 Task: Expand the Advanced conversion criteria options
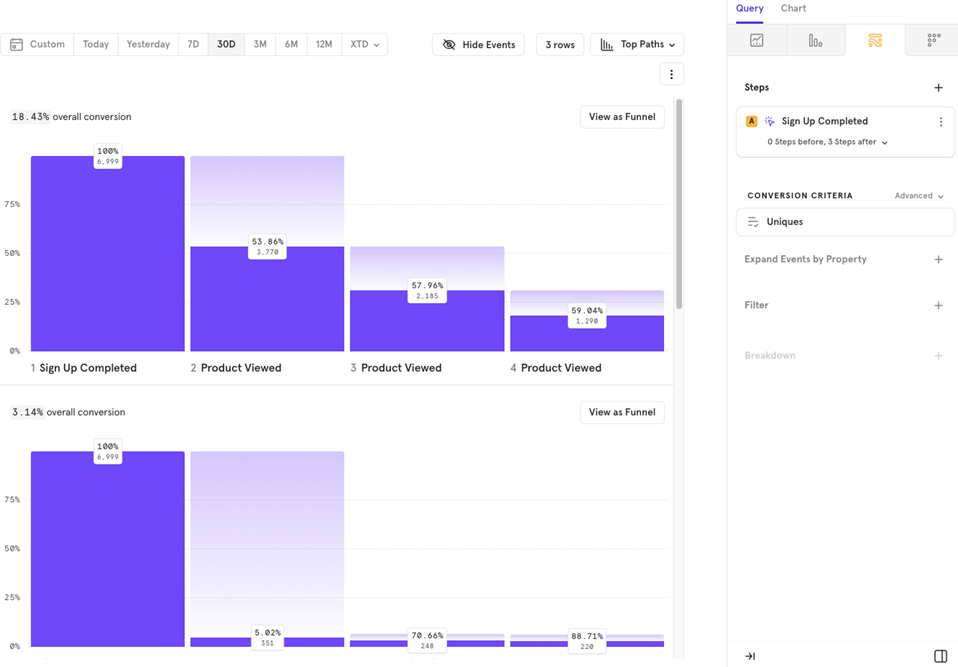[x=919, y=196]
